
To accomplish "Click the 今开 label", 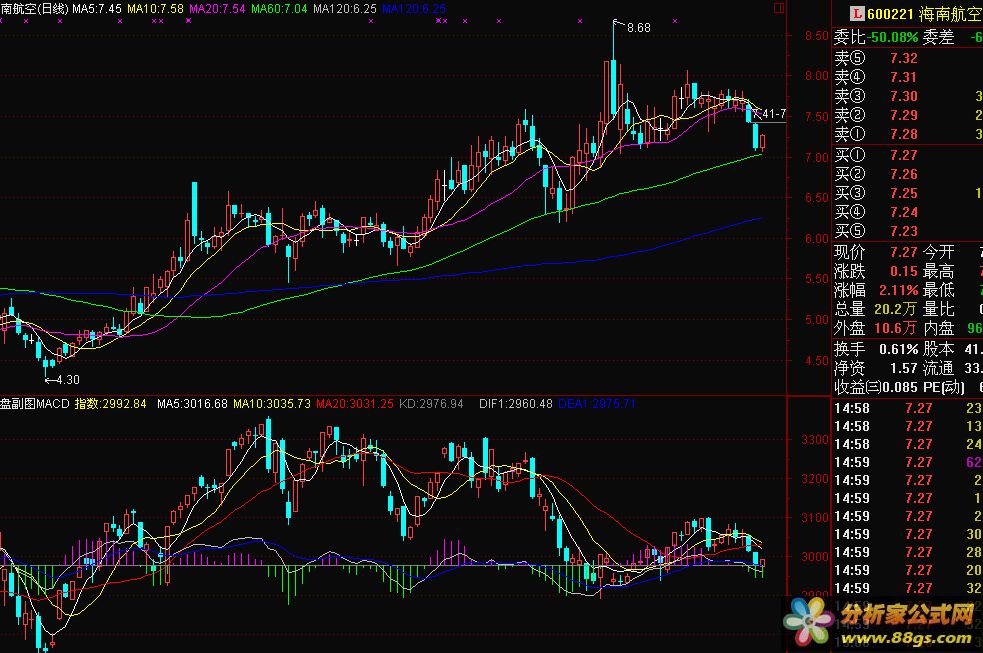I will [x=938, y=253].
